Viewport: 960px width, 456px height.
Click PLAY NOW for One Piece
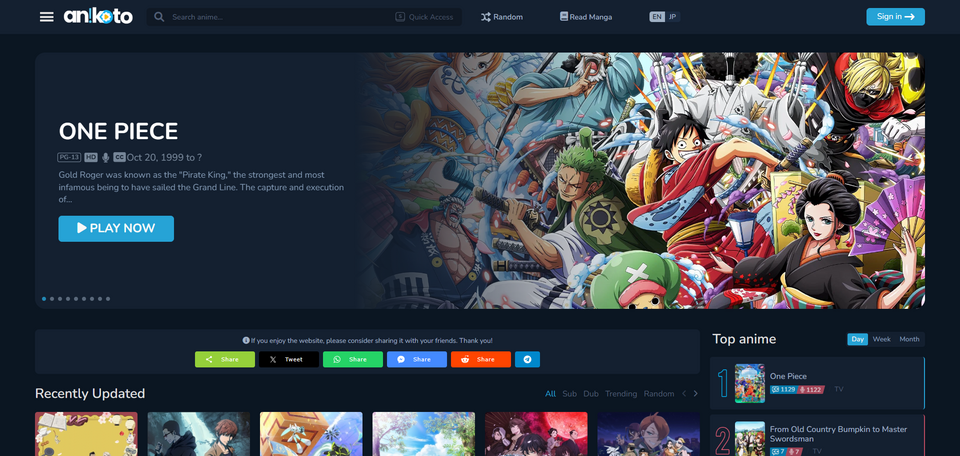[116, 228]
